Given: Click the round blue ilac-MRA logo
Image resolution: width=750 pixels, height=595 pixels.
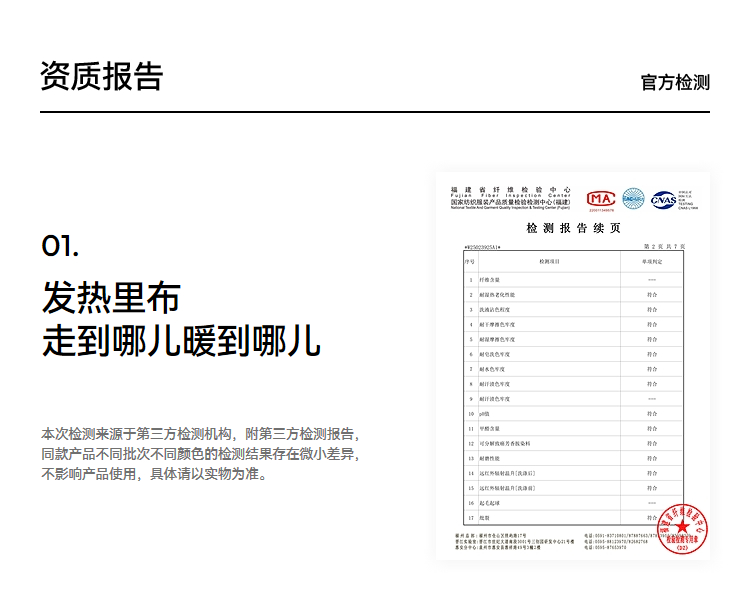Looking at the screenshot, I should [x=633, y=199].
